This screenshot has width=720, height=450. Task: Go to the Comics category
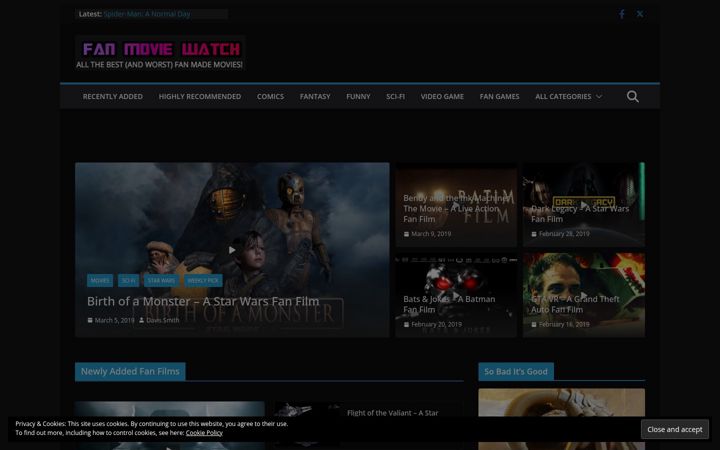coord(270,96)
